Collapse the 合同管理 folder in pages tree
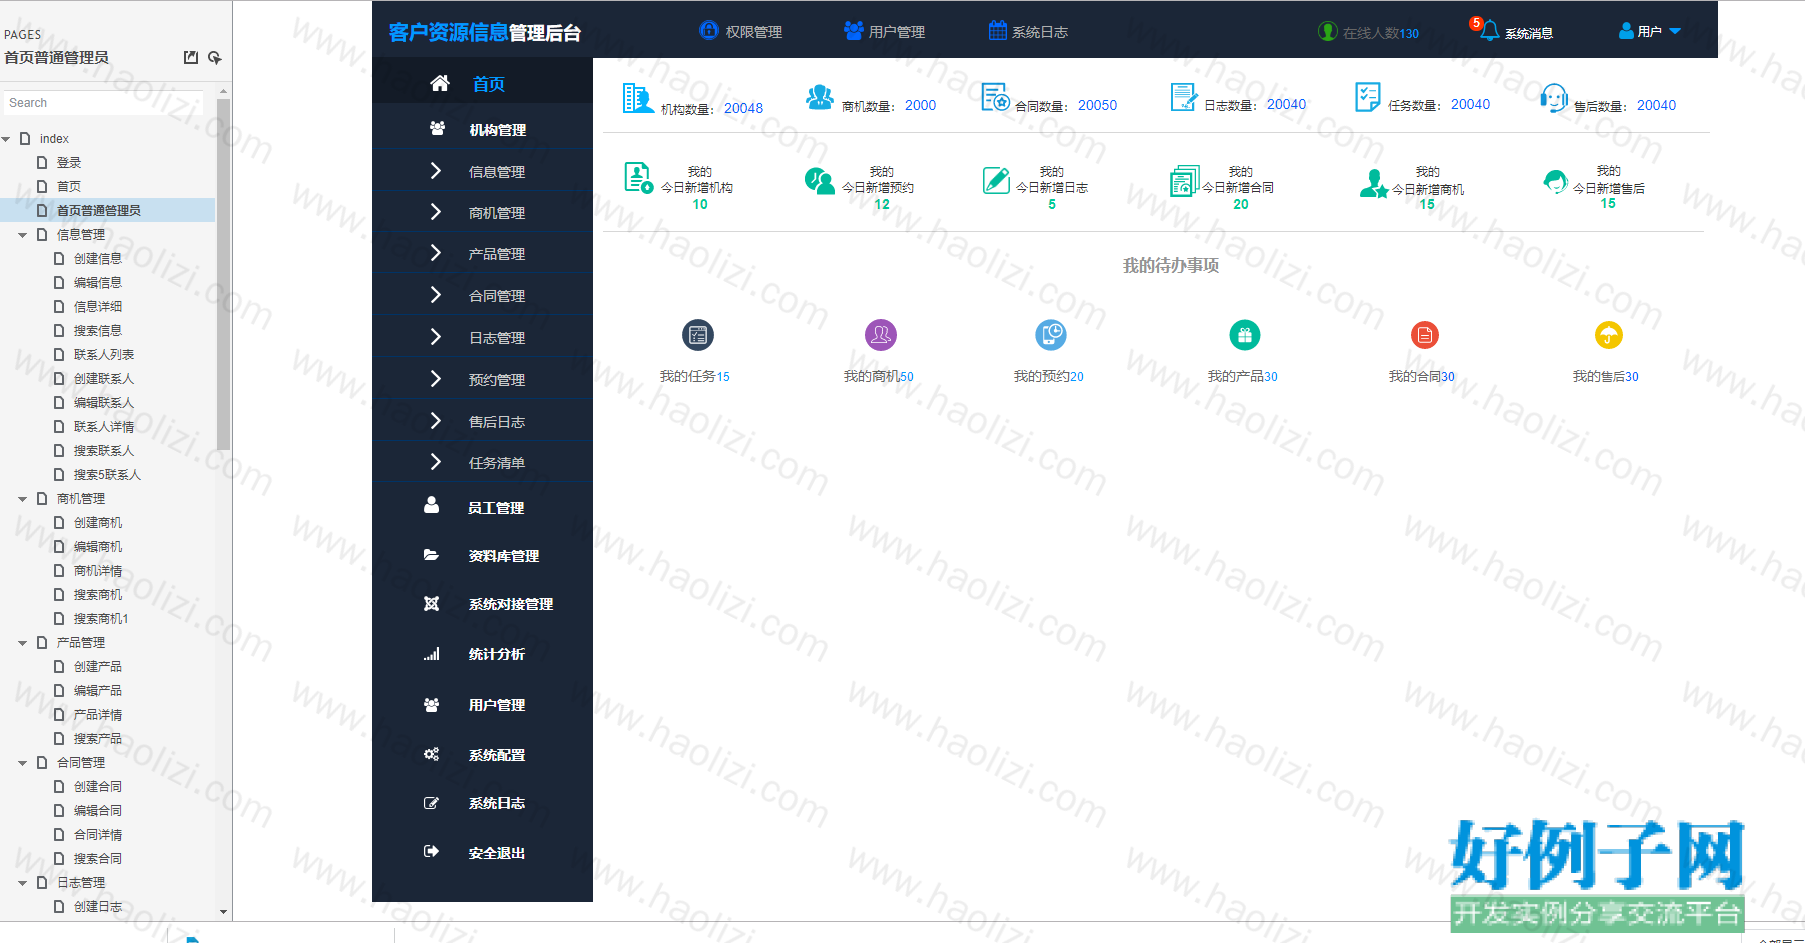The width and height of the screenshot is (1805, 943). coord(23,763)
